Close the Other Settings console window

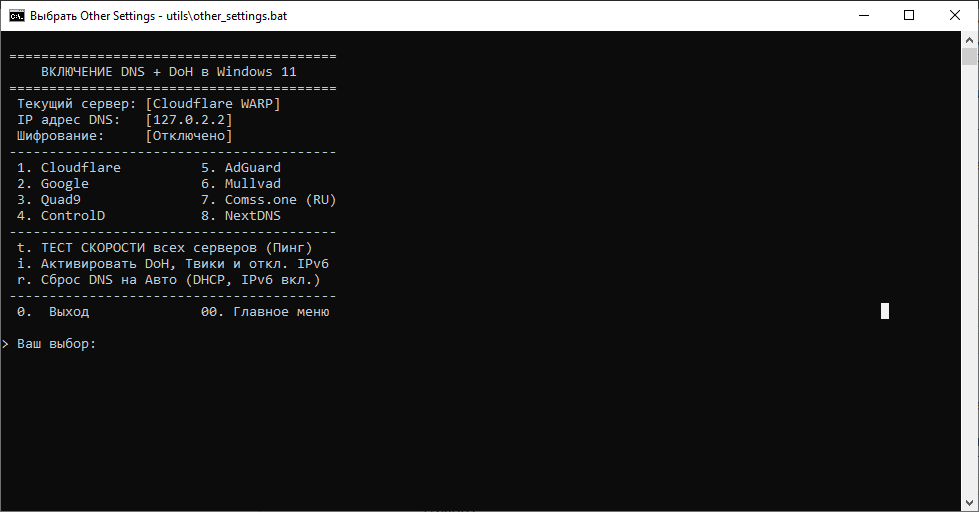955,16
